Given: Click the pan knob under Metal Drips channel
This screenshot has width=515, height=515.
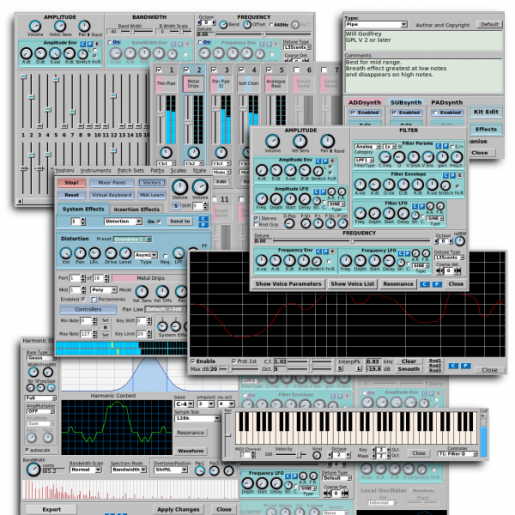Looking at the screenshot, I should [x=193, y=153].
